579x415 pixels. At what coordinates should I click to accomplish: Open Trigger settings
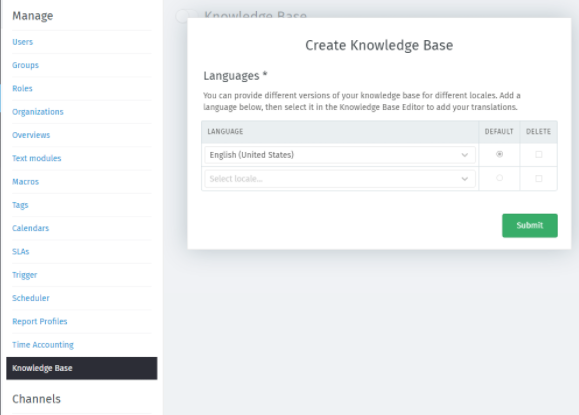(x=25, y=275)
